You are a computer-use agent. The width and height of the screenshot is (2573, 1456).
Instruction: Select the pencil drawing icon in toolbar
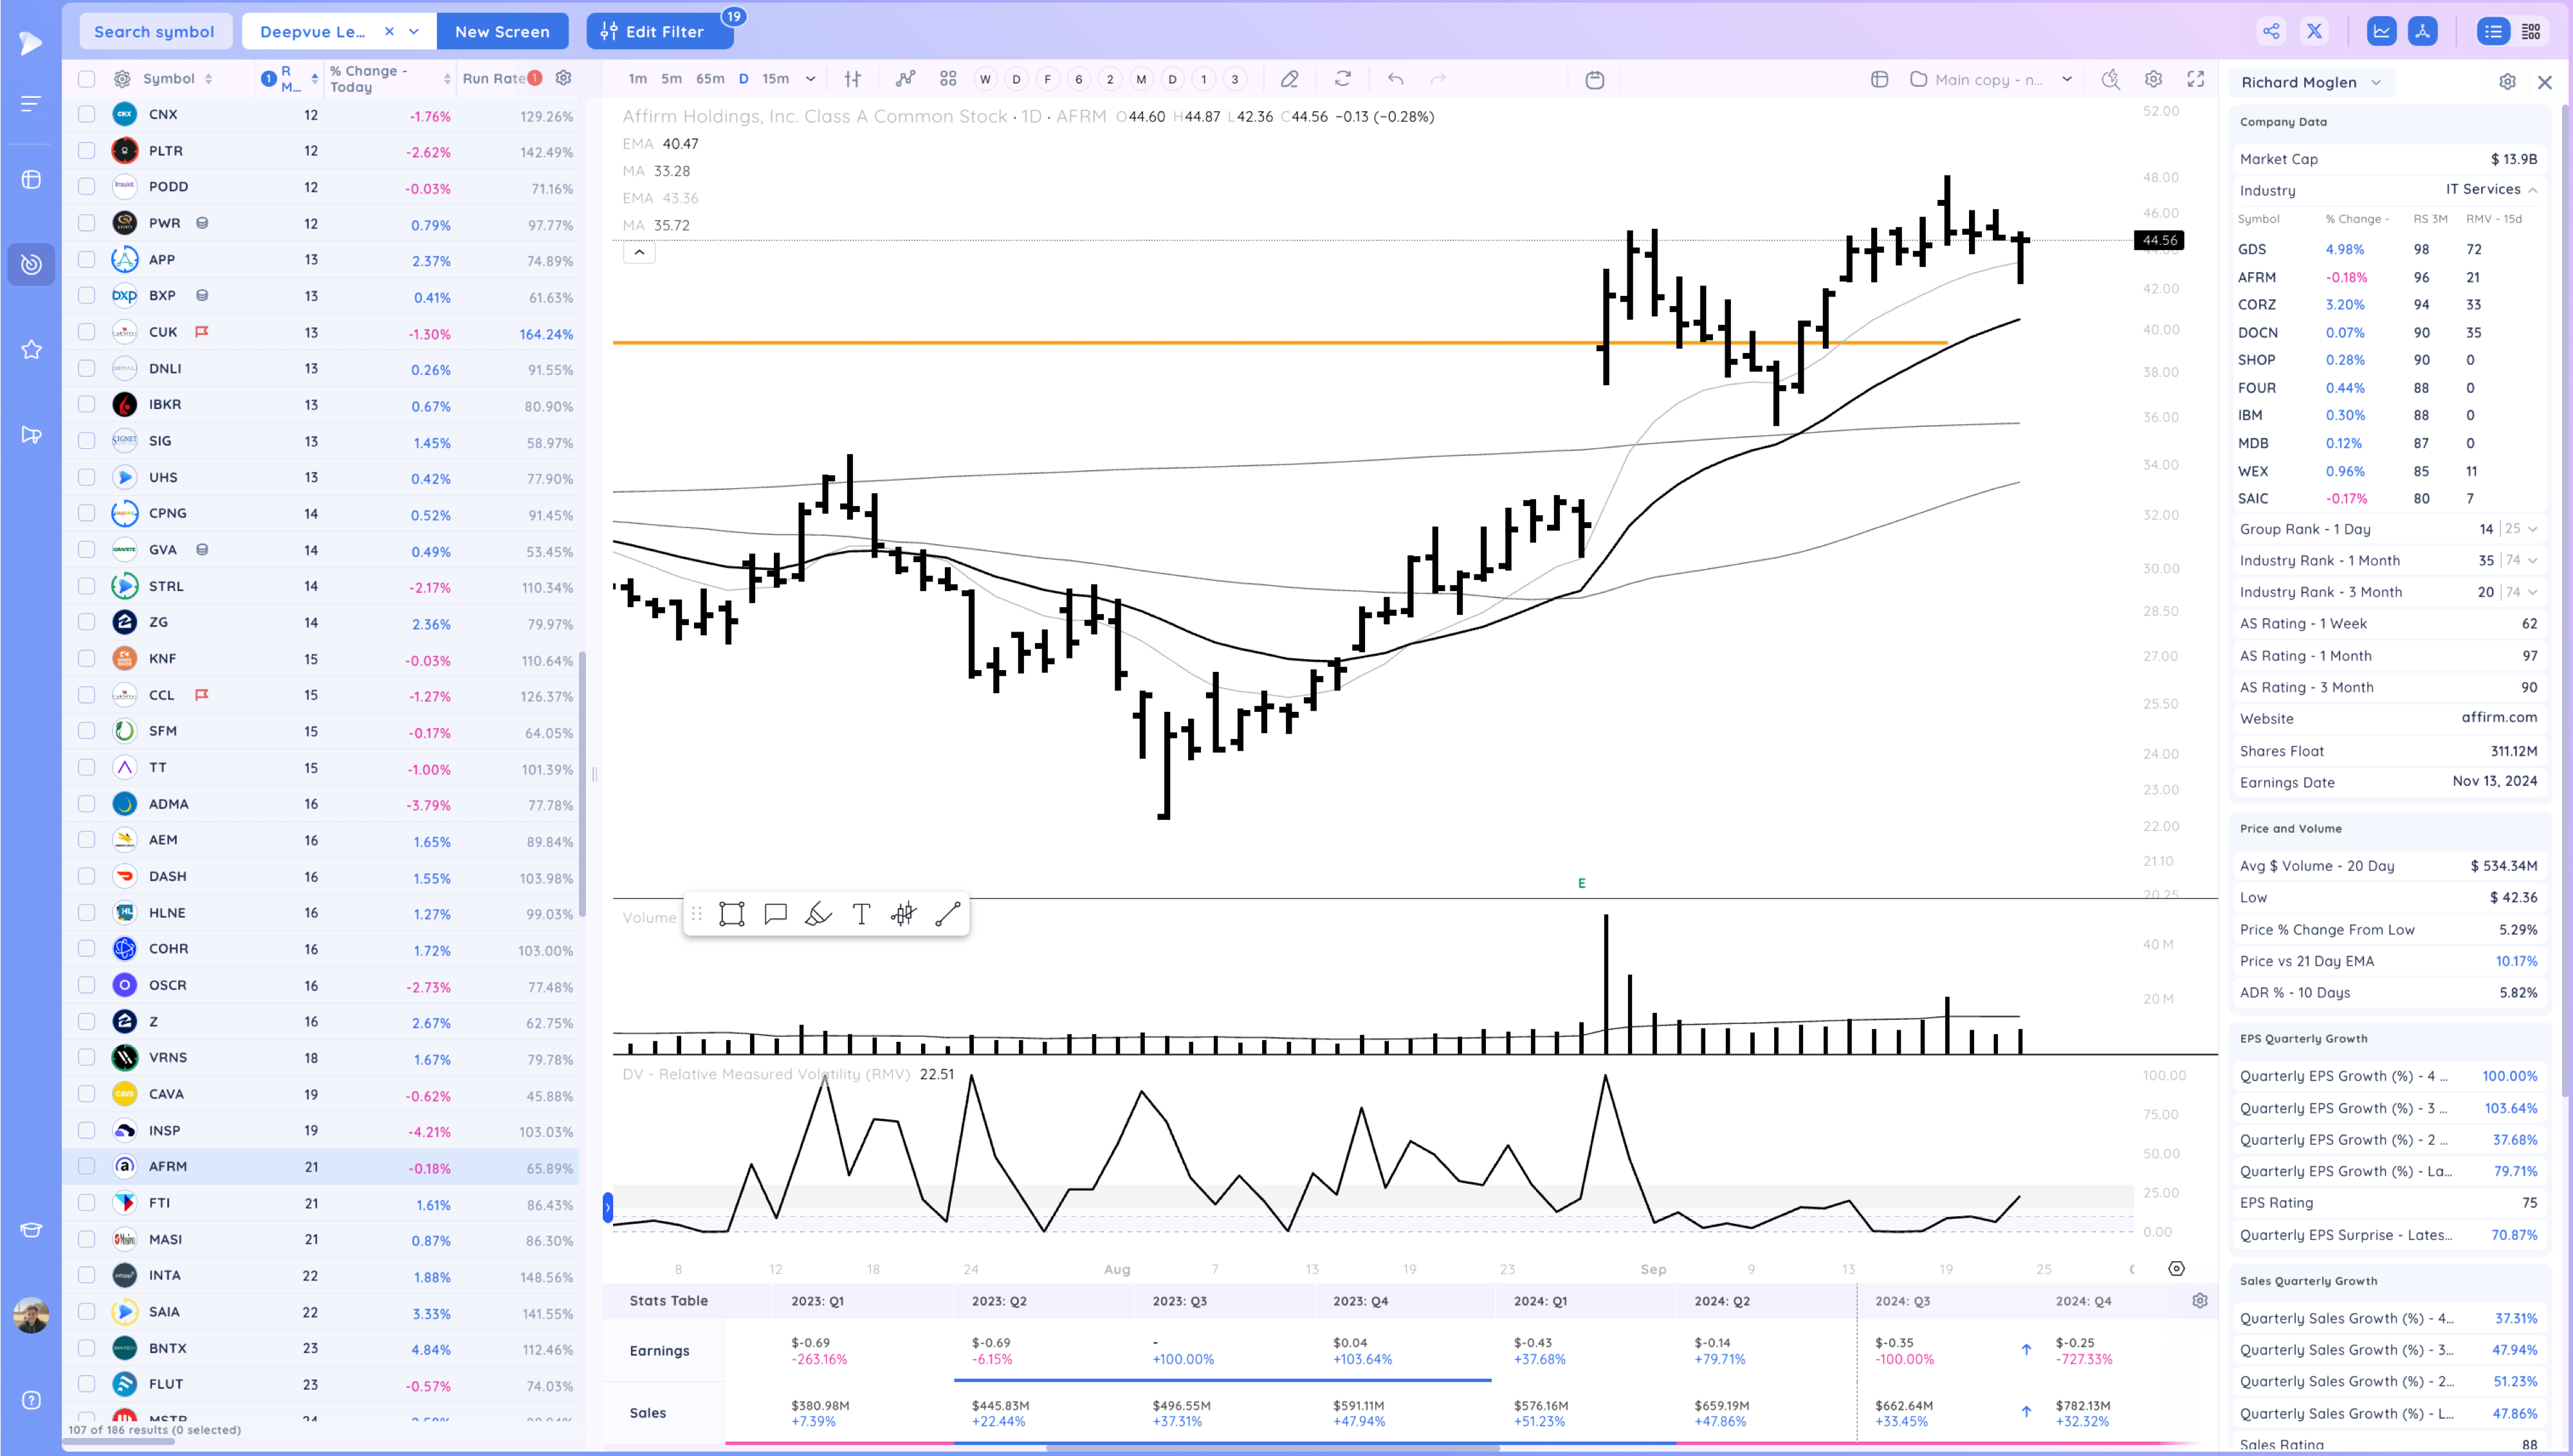(1290, 79)
